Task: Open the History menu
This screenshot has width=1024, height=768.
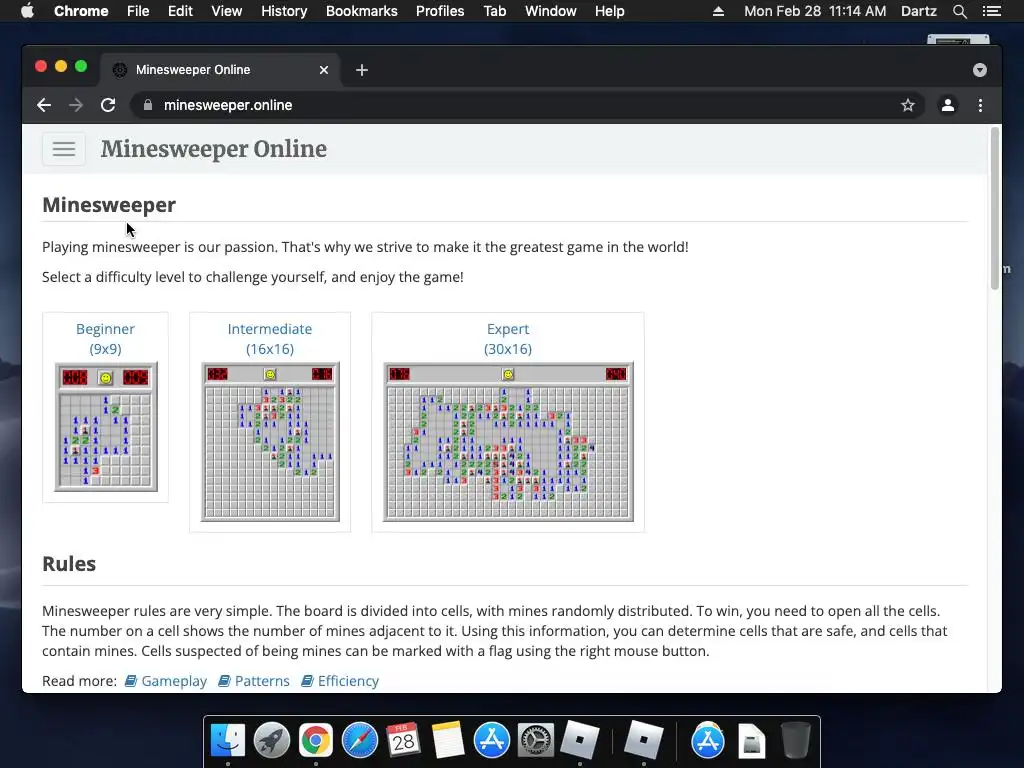Action: pyautogui.click(x=284, y=11)
